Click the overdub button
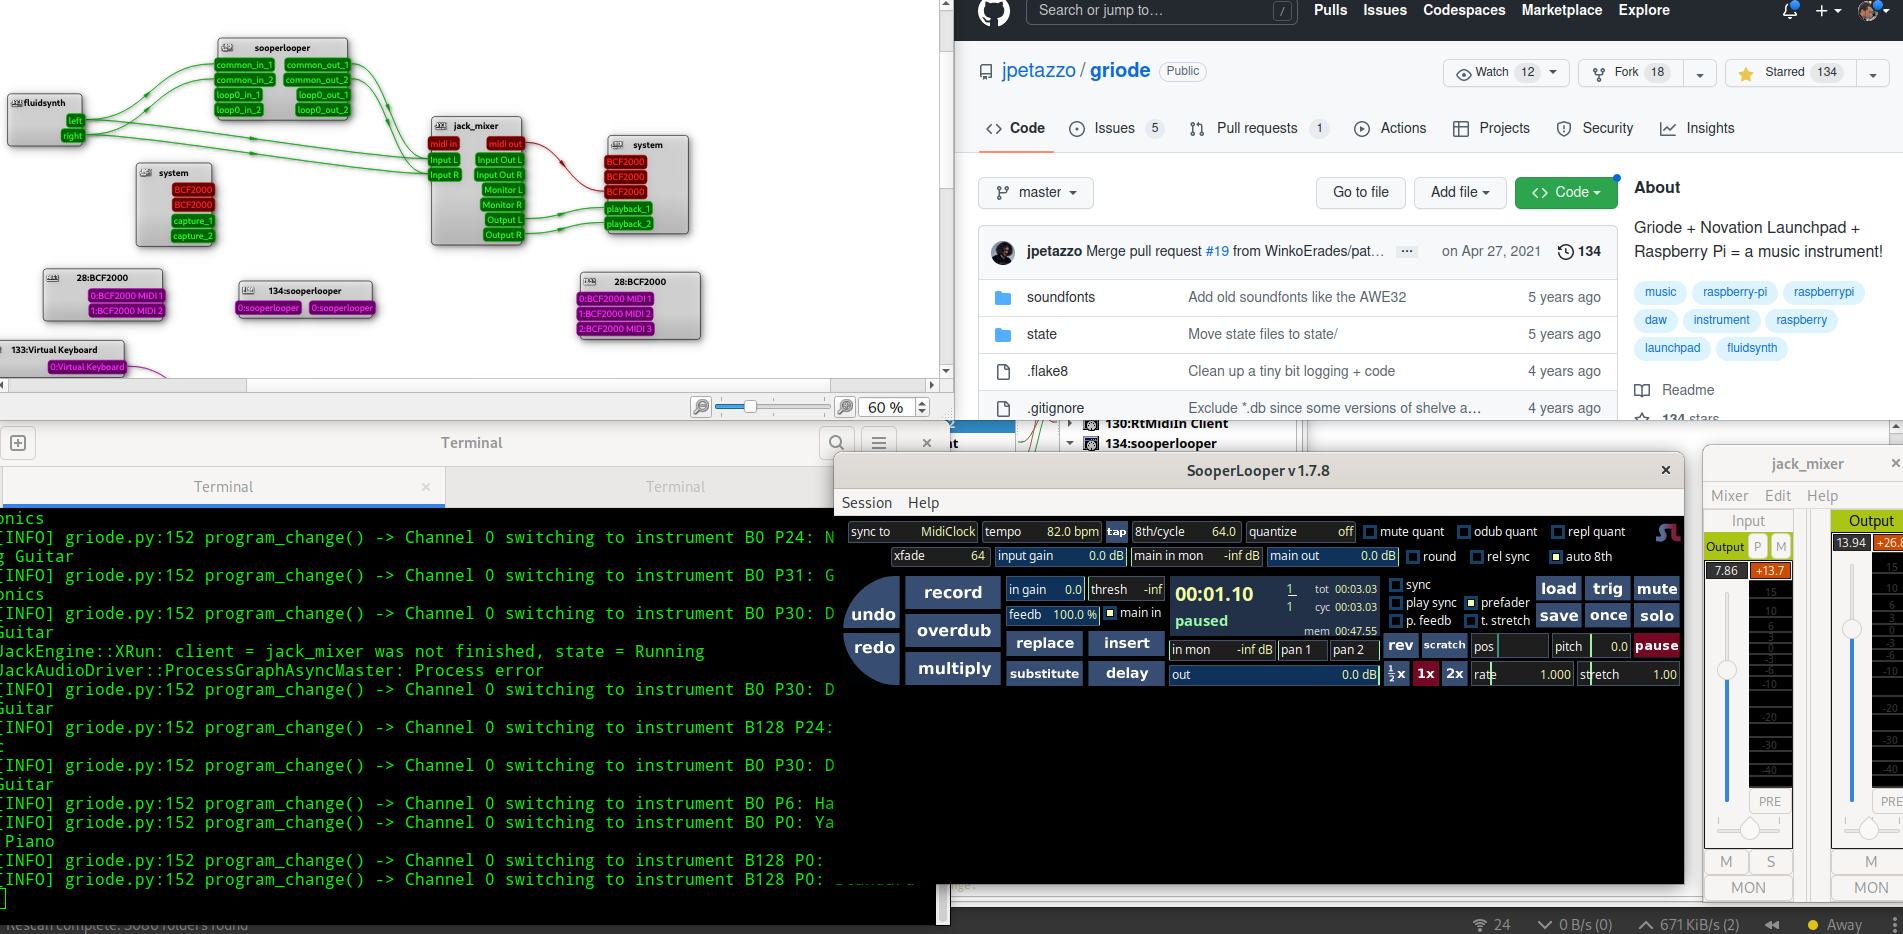This screenshot has width=1903, height=934. [x=953, y=630]
